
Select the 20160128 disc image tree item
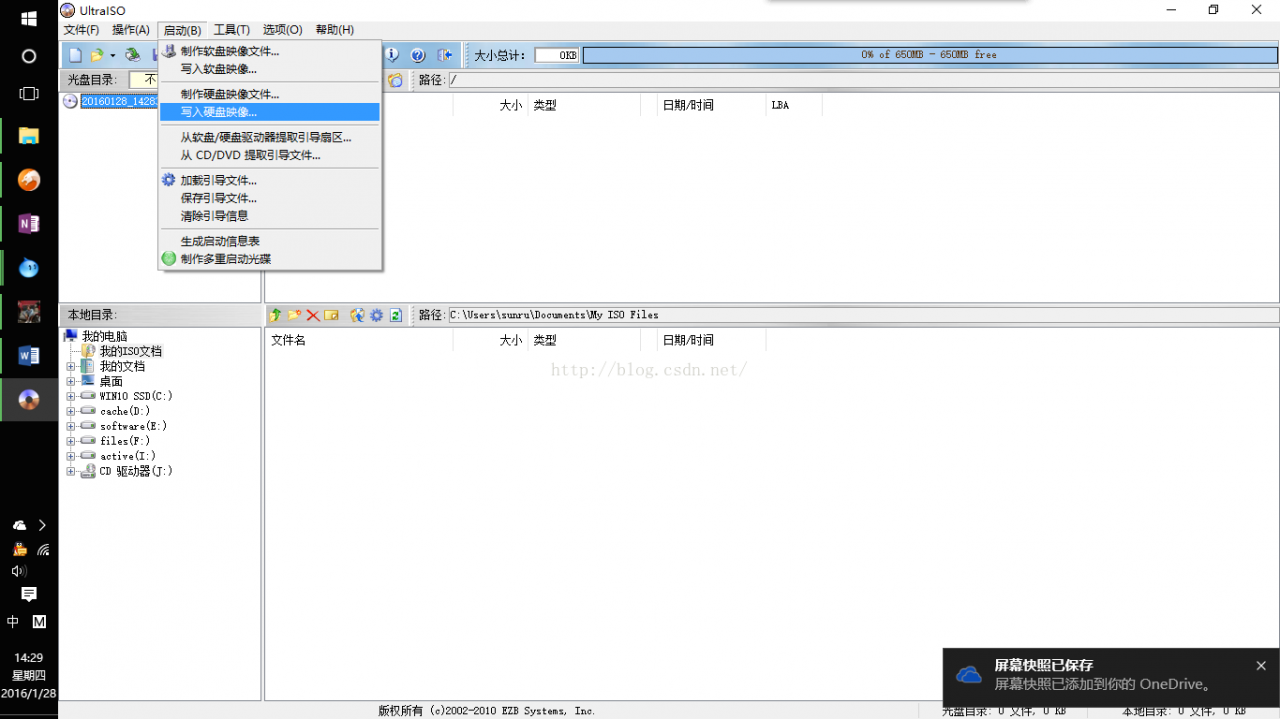point(119,101)
